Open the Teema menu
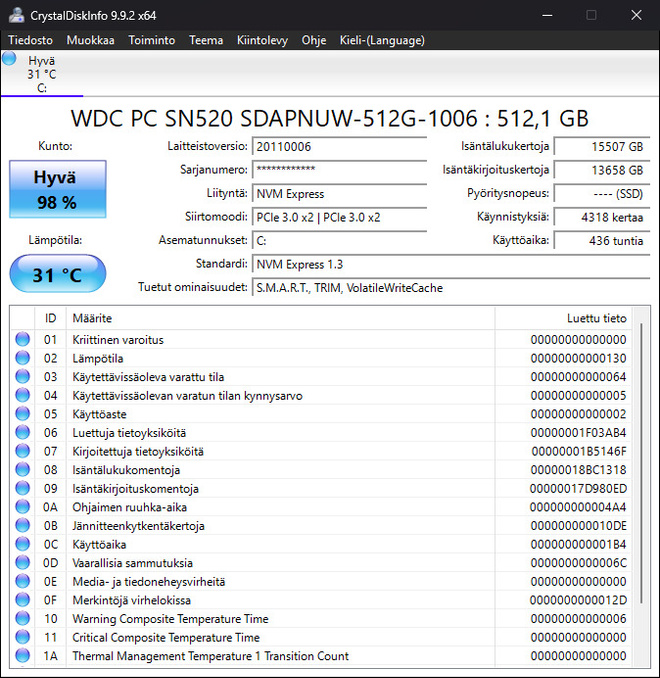The width and height of the screenshot is (660, 678). [206, 40]
